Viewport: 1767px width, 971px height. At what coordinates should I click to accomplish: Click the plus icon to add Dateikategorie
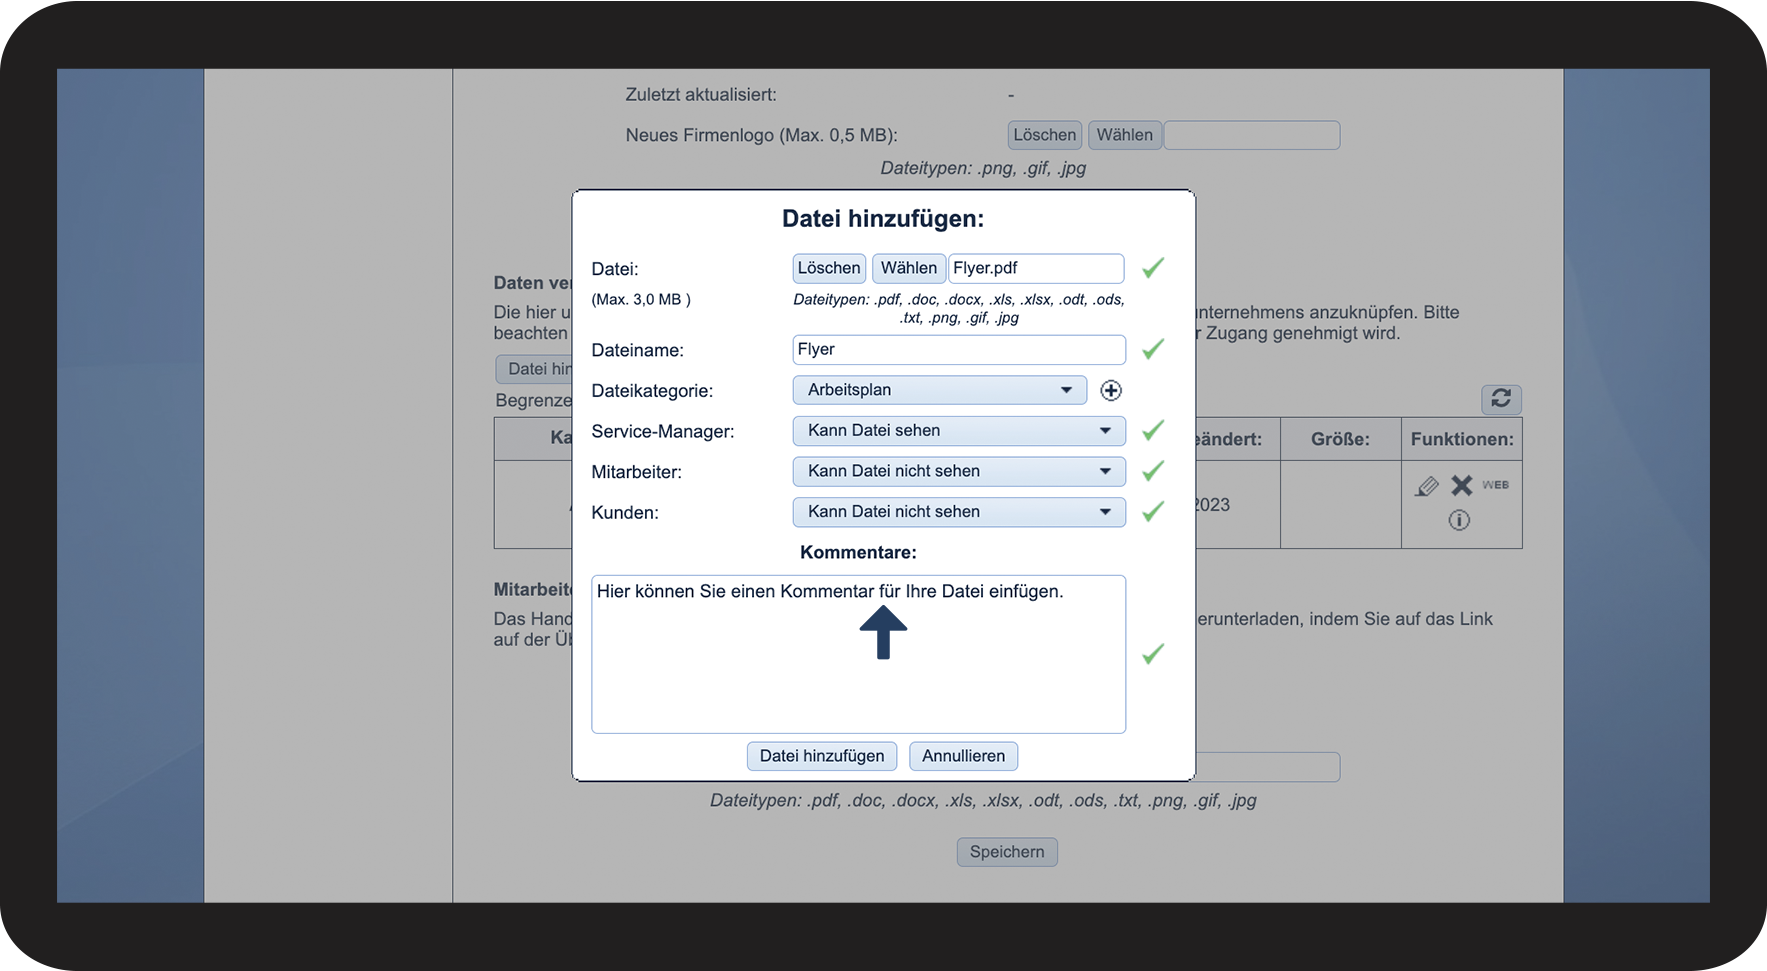pos(1110,391)
